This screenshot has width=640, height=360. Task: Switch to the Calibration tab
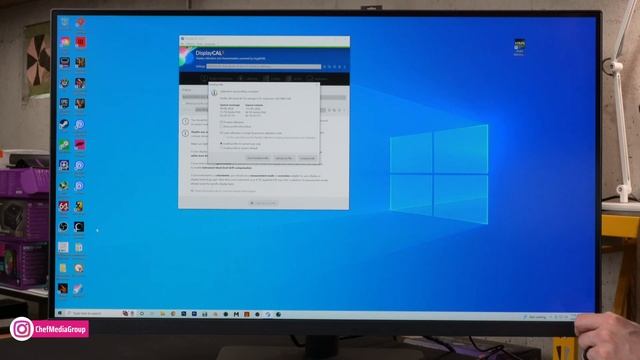click(248, 78)
